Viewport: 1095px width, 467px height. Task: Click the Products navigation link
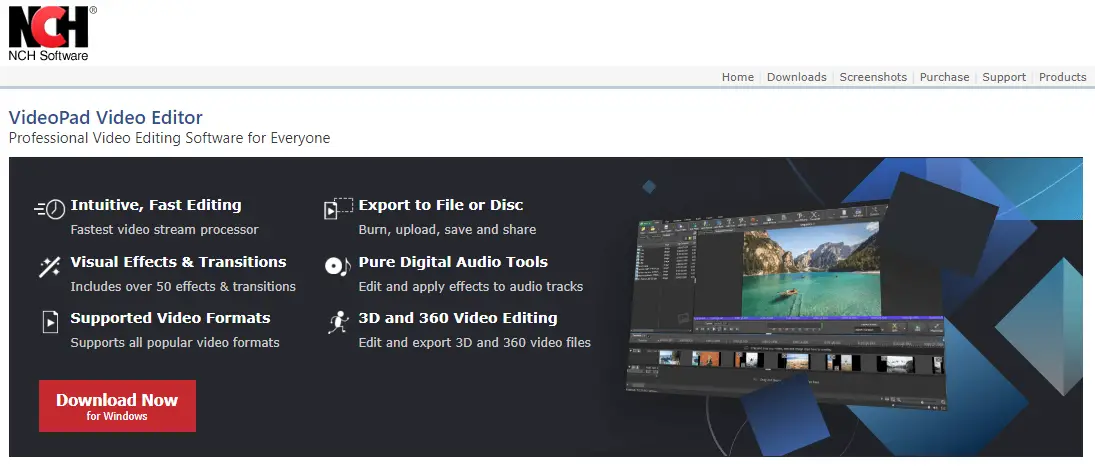(x=1062, y=77)
